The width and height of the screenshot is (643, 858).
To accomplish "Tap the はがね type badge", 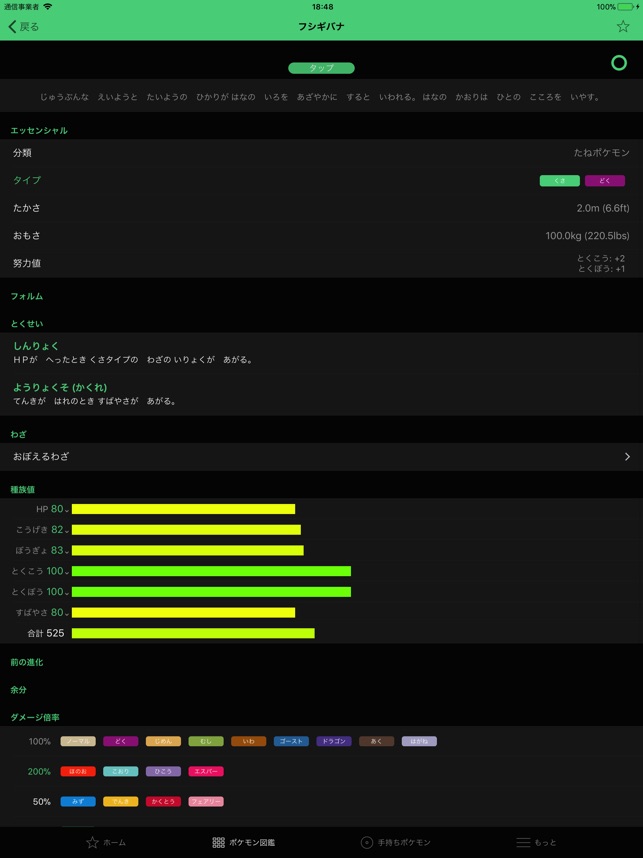I will [x=419, y=741].
